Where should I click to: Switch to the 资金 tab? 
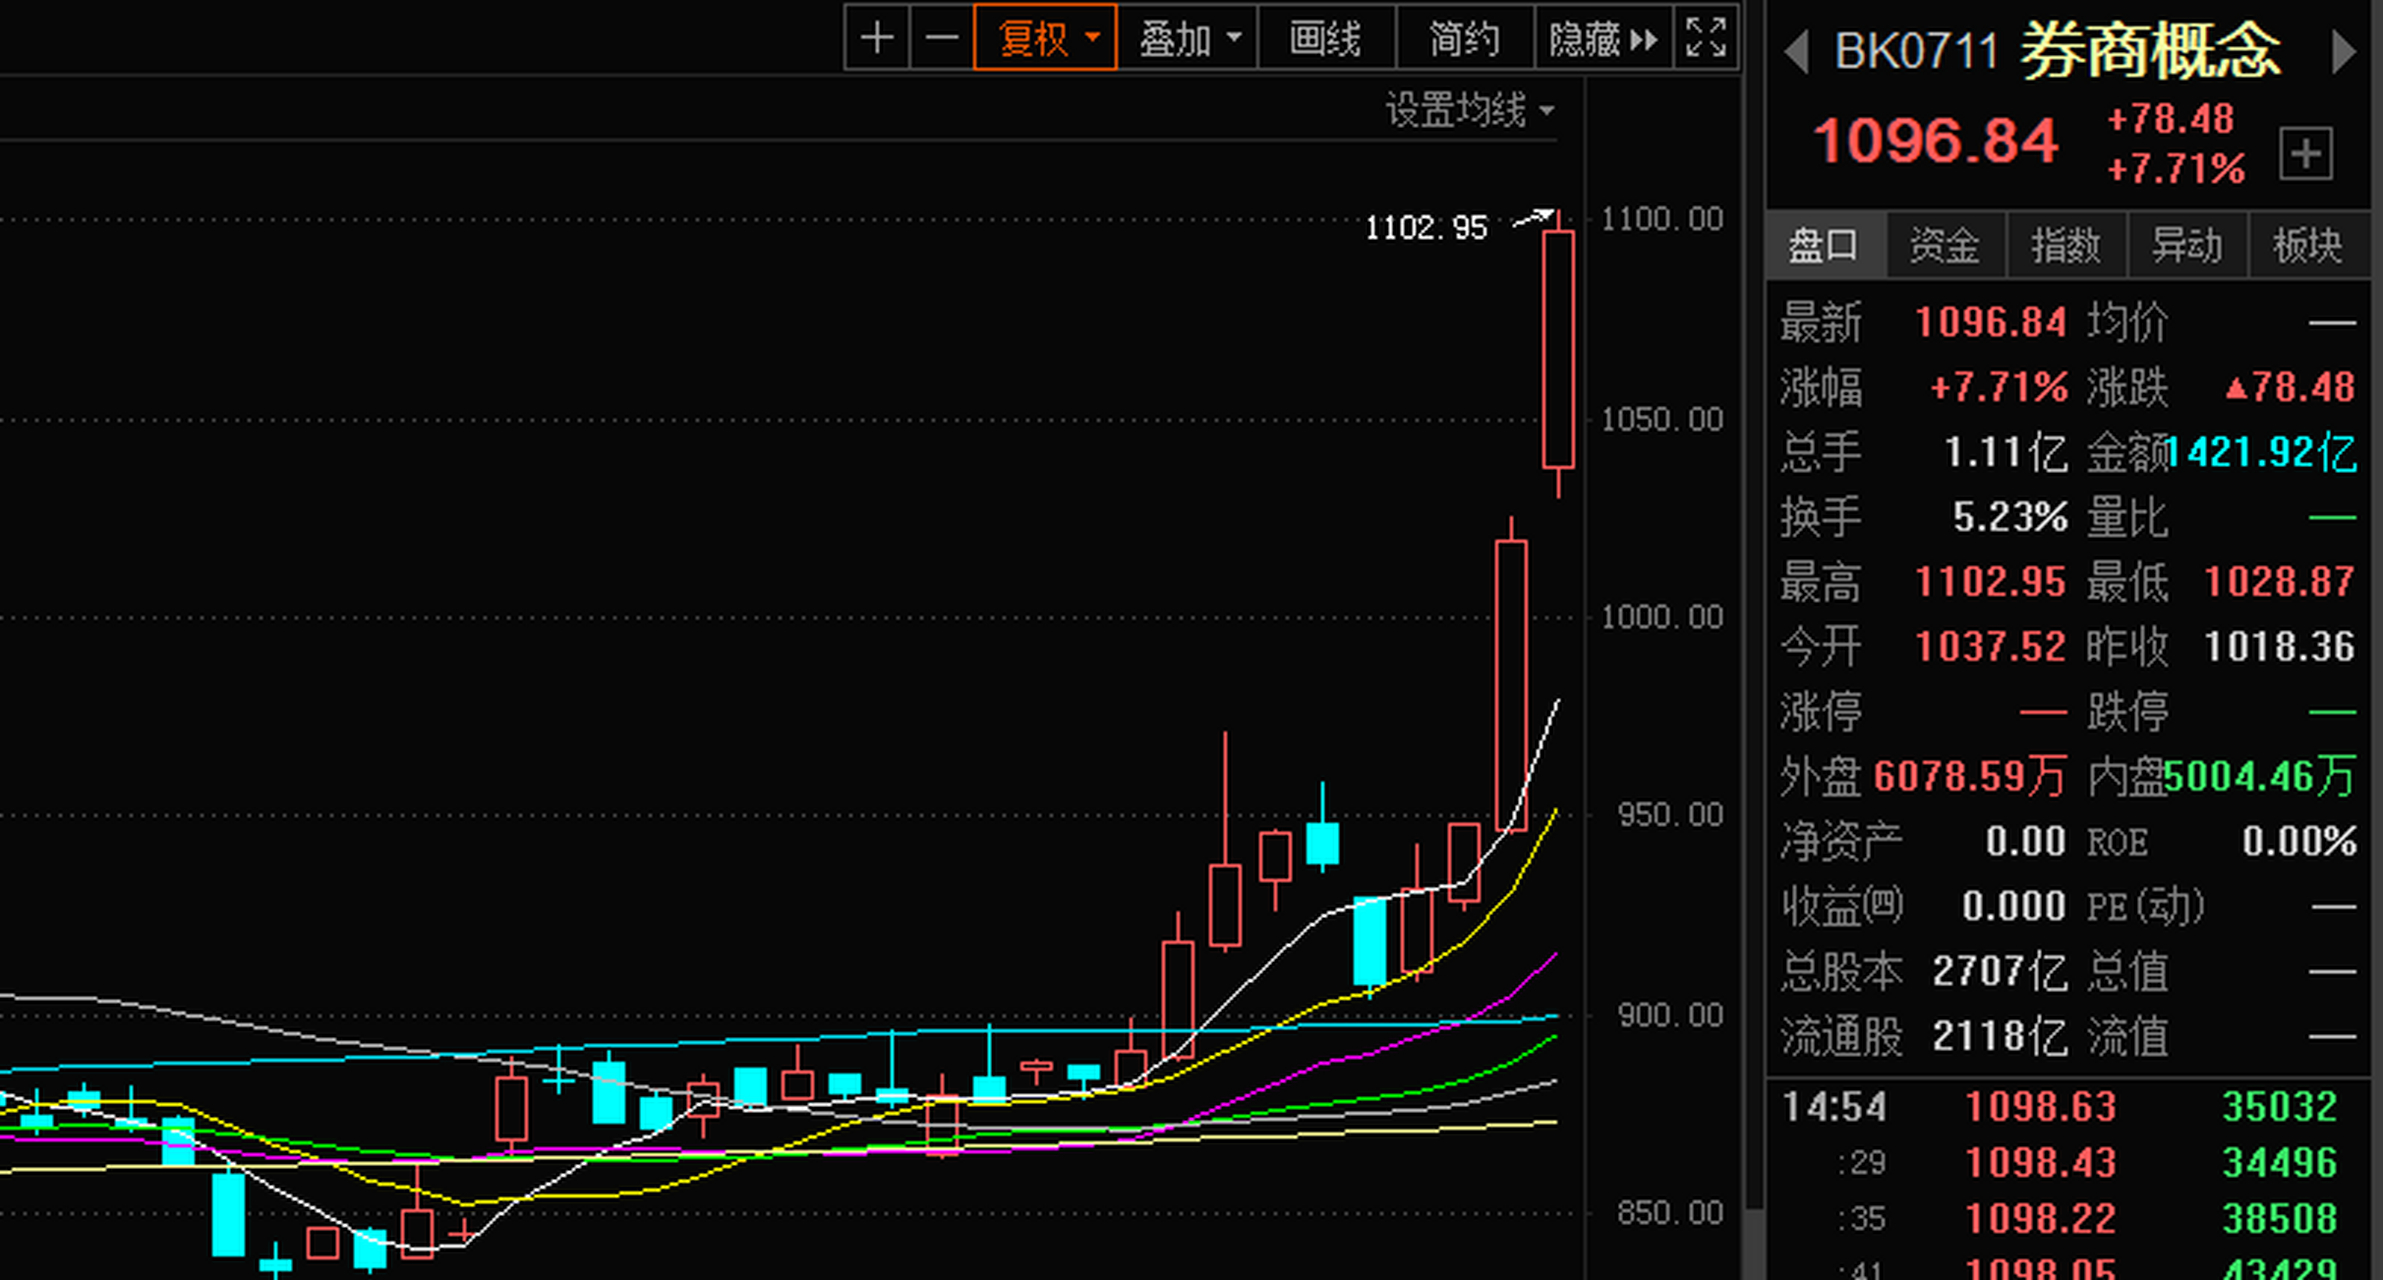tap(1944, 245)
